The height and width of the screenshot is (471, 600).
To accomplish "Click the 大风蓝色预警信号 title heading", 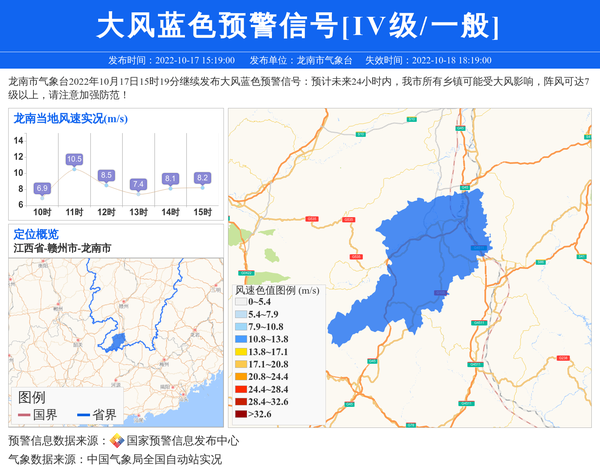I will (x=299, y=26).
